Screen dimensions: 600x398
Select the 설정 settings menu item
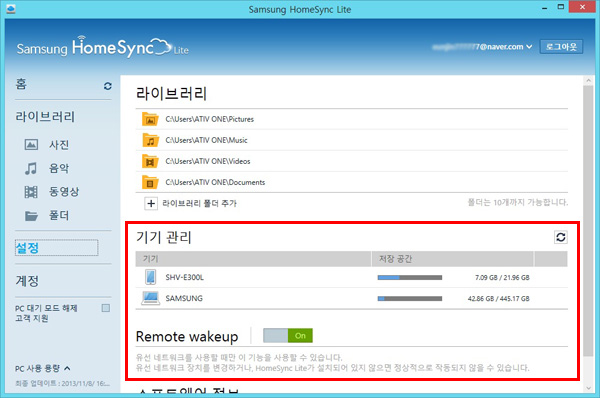56,248
